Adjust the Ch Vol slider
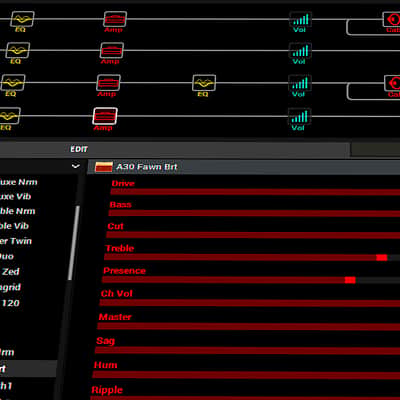This screenshot has width=400, height=400. [250, 303]
